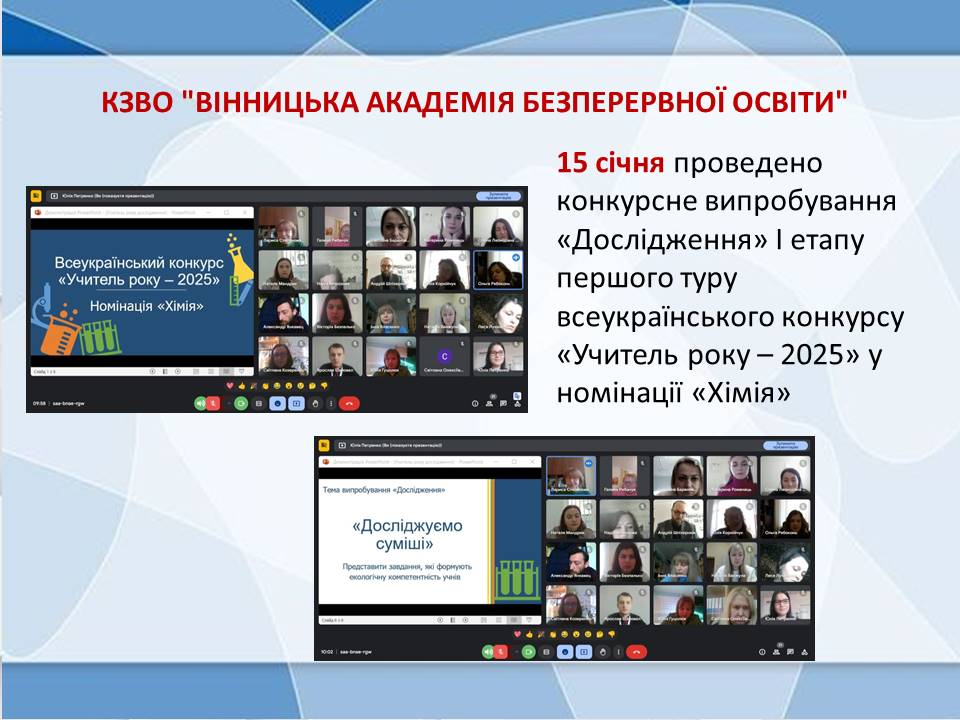Click the red leave call button in the 09:58 meeting
The height and width of the screenshot is (720, 960).
coord(349,403)
